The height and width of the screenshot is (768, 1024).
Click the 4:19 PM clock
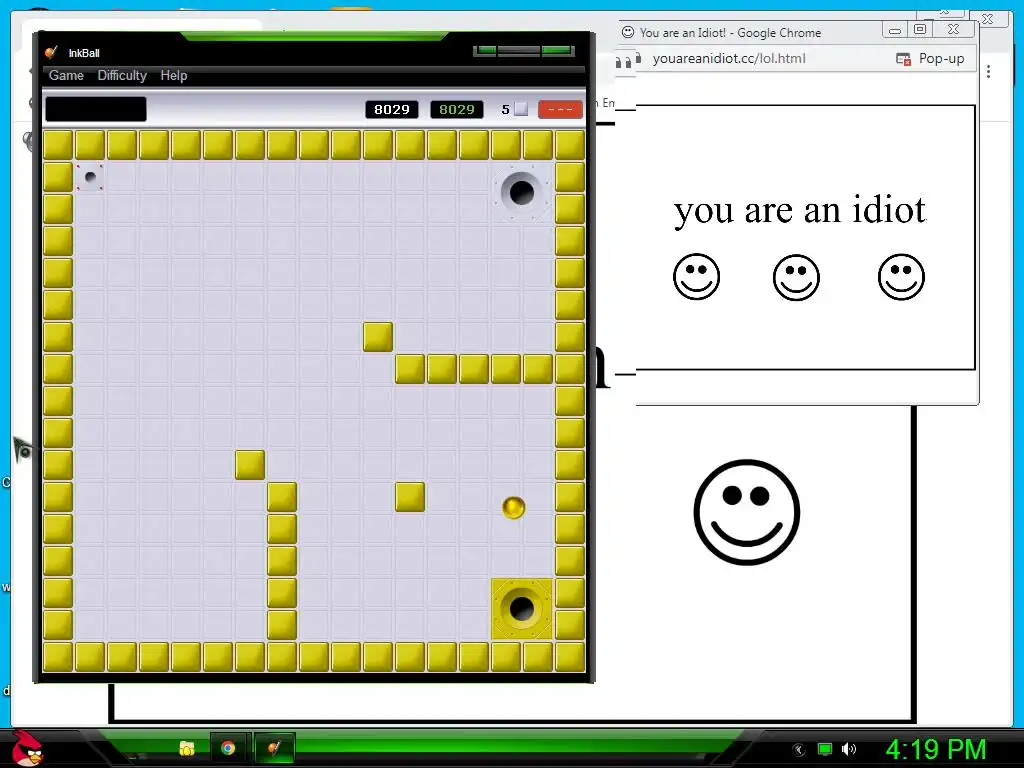[x=936, y=749]
